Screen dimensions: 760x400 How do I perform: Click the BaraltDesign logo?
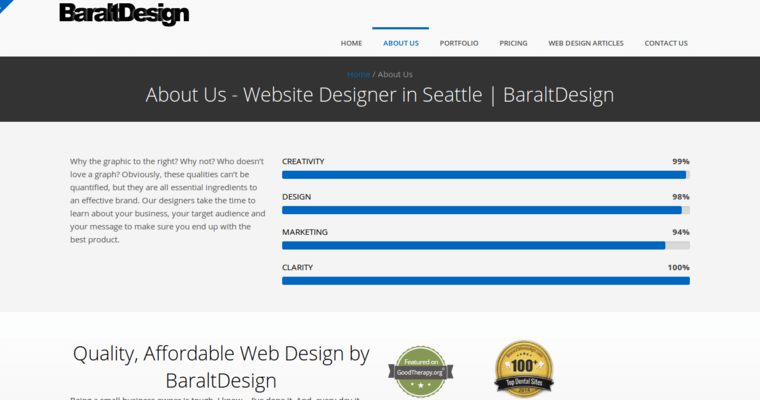(x=124, y=14)
